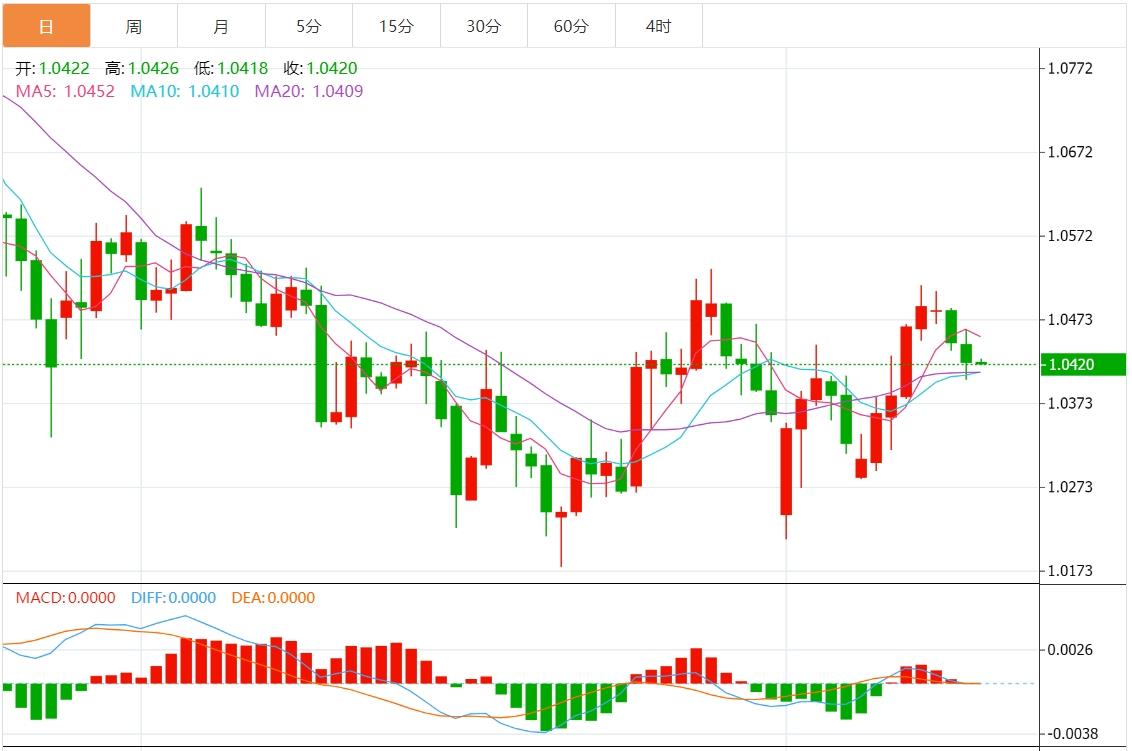Click the 低:1.0418 low price value

pyautogui.click(x=231, y=69)
